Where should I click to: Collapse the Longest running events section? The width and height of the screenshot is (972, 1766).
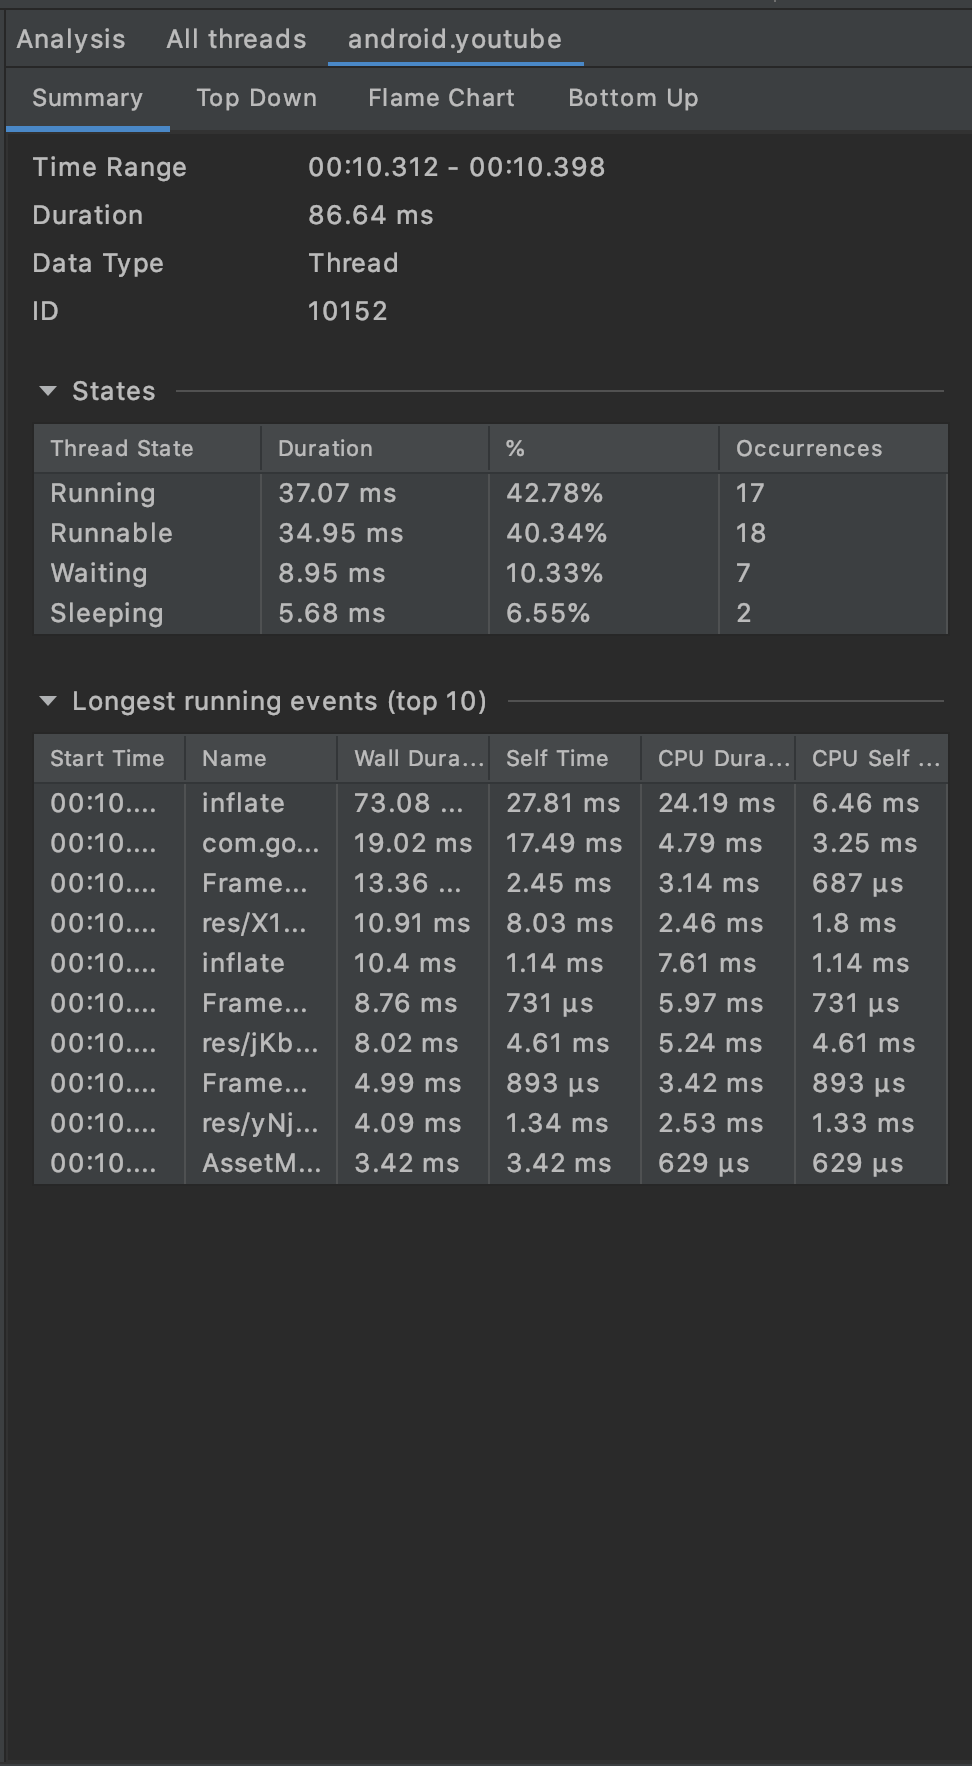click(48, 701)
